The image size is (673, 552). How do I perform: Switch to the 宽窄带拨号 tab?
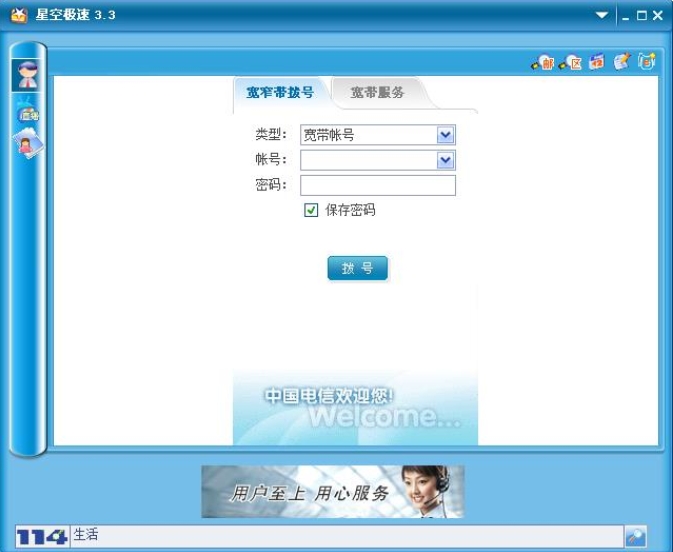tap(280, 92)
